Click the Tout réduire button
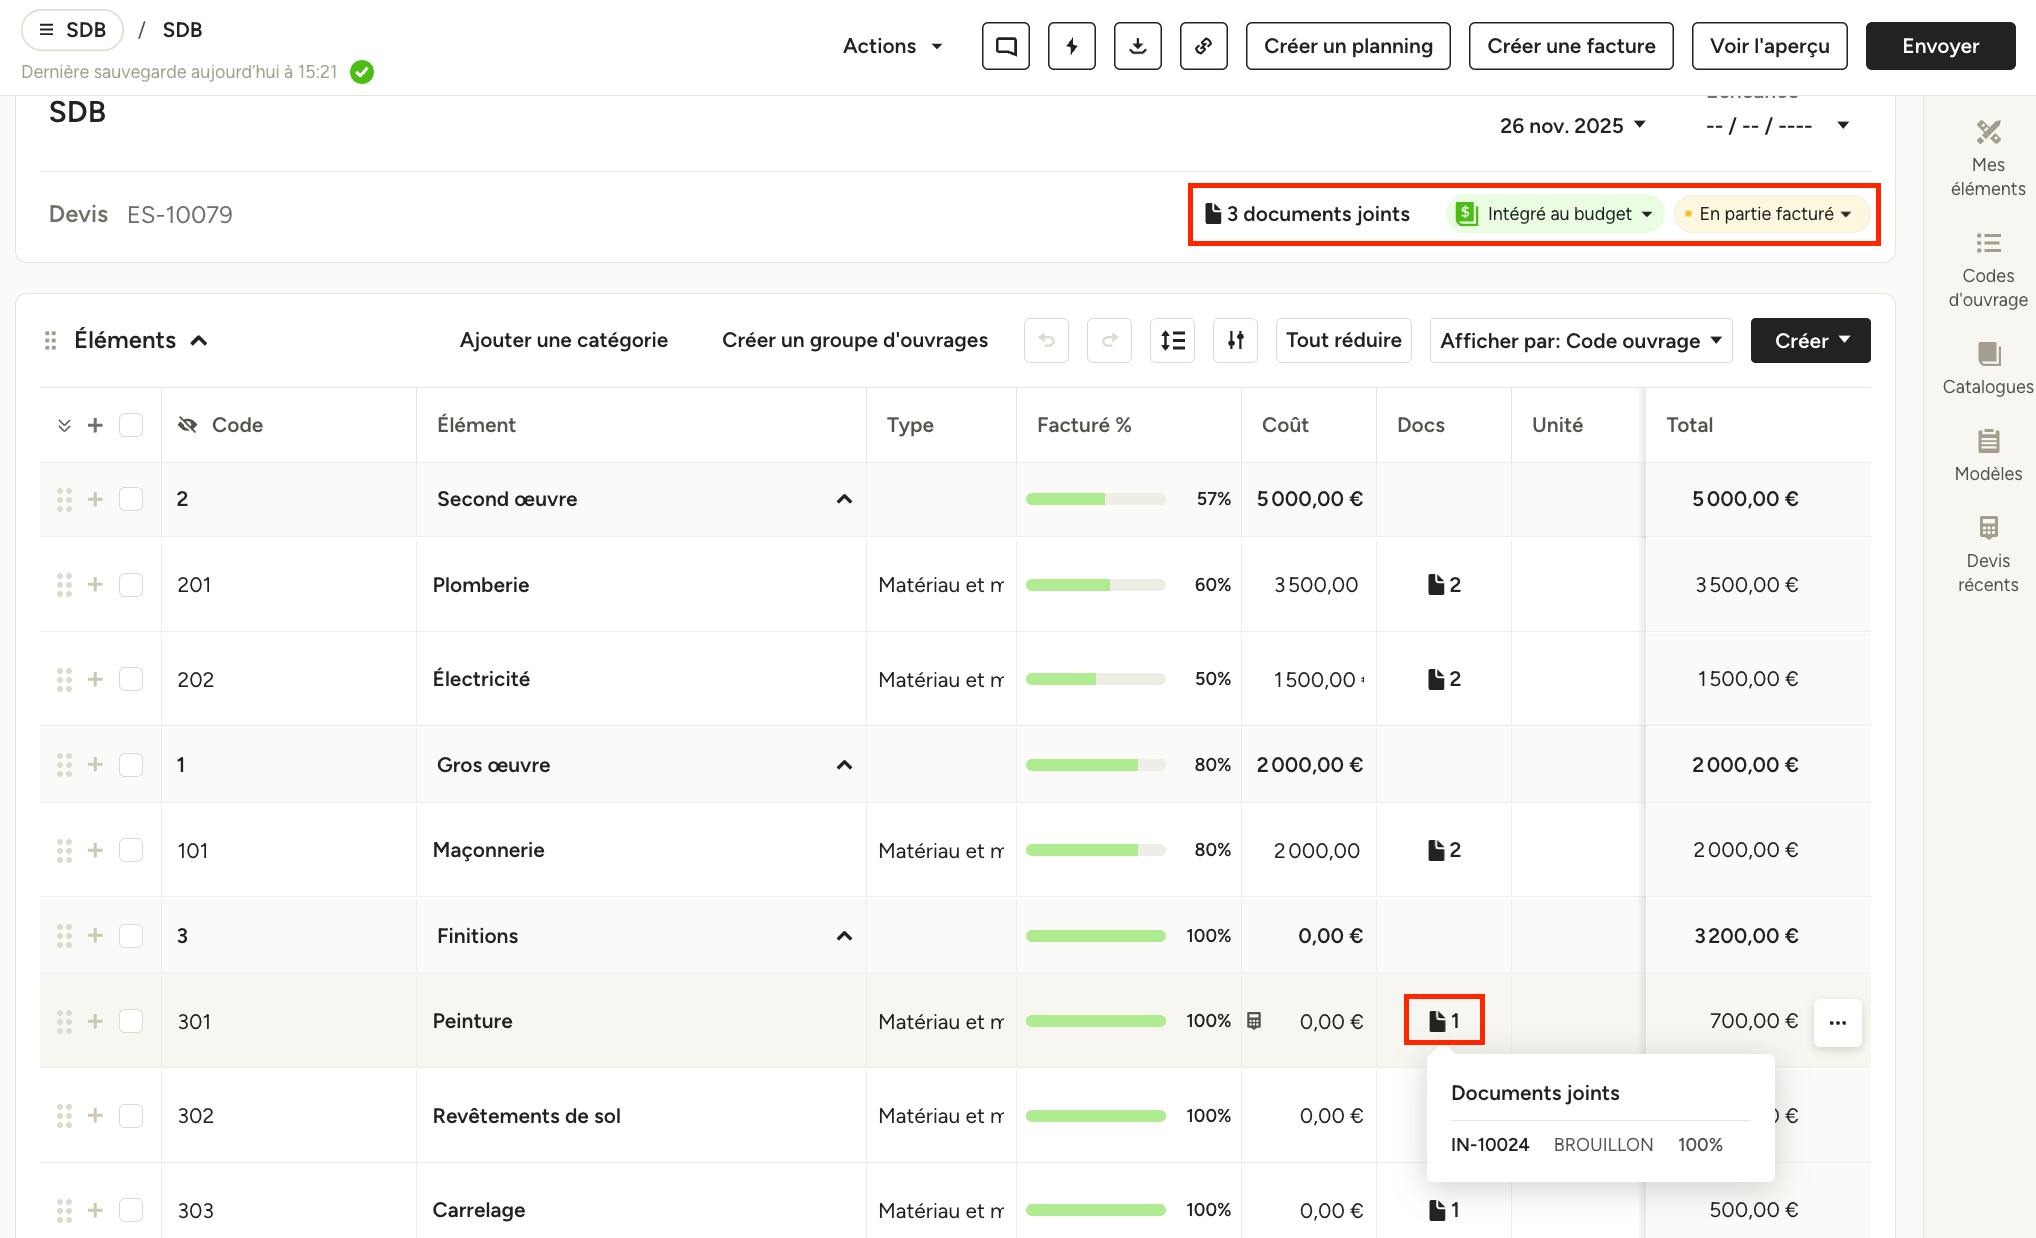 click(1344, 340)
